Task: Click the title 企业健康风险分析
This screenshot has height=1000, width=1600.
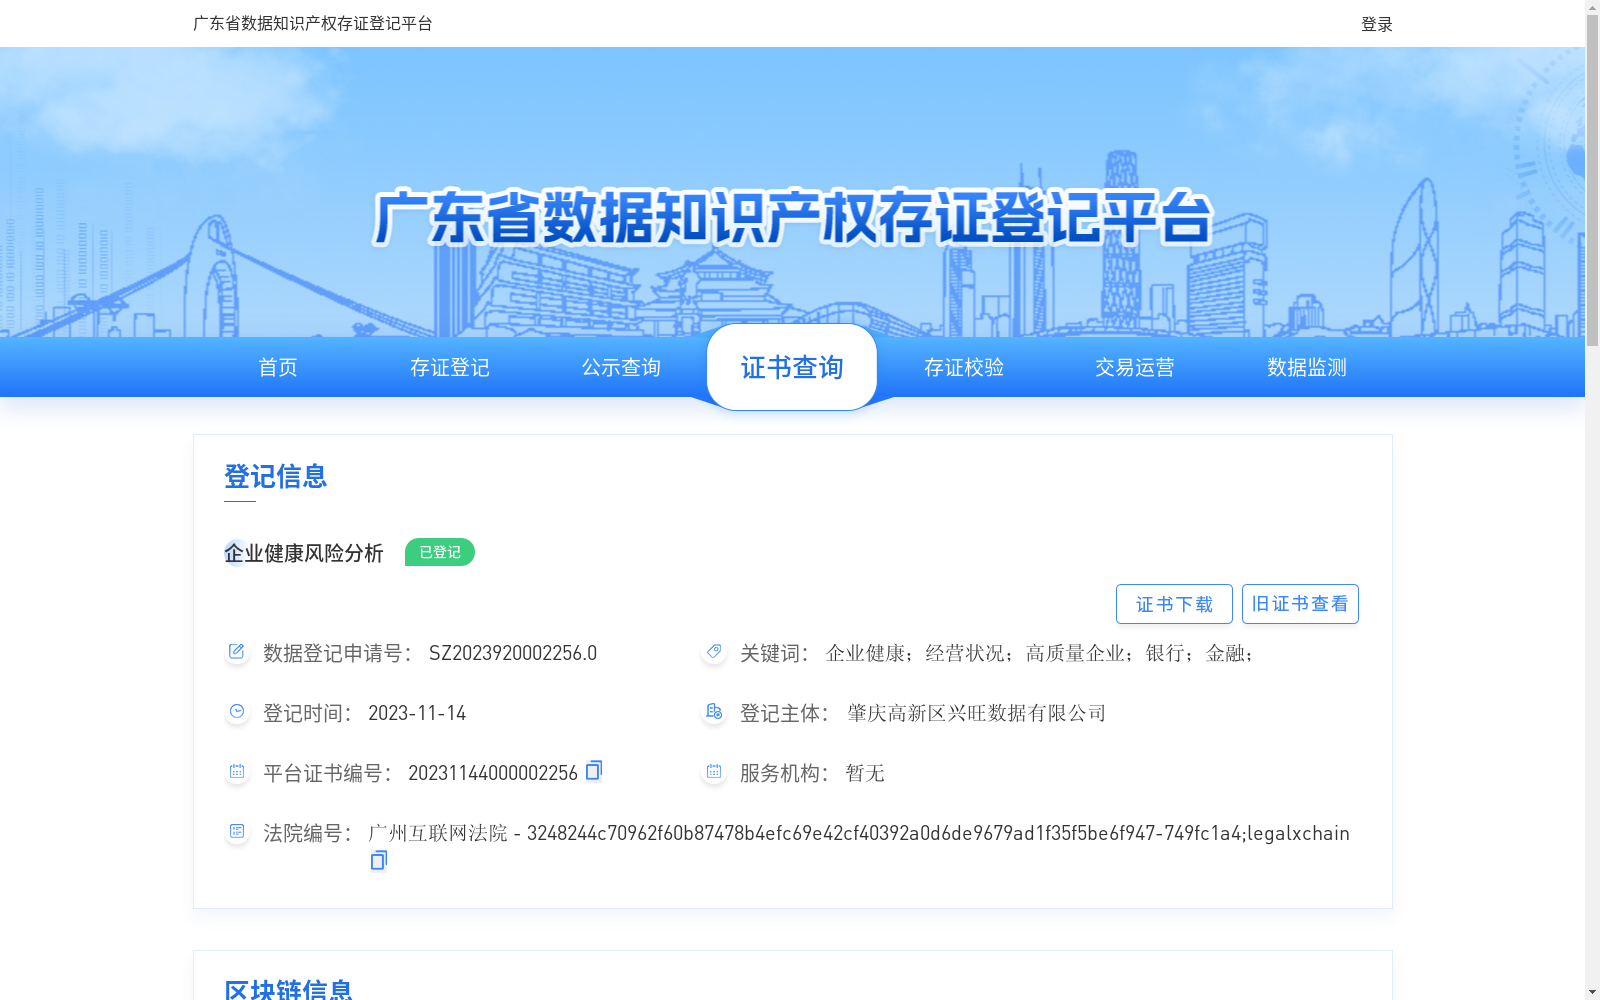Action: point(304,553)
